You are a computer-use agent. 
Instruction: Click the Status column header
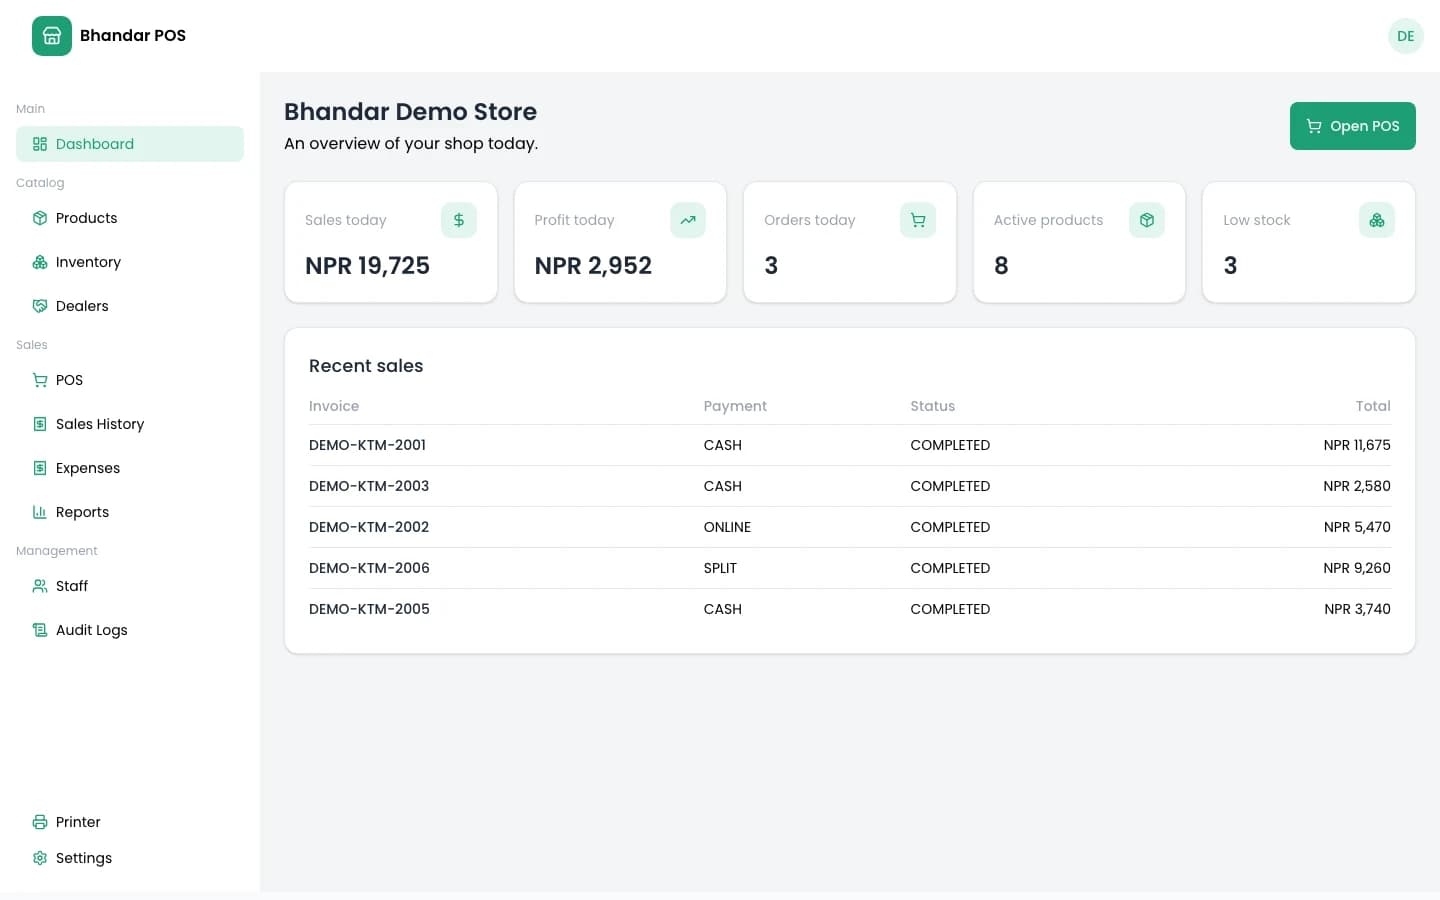pos(932,406)
